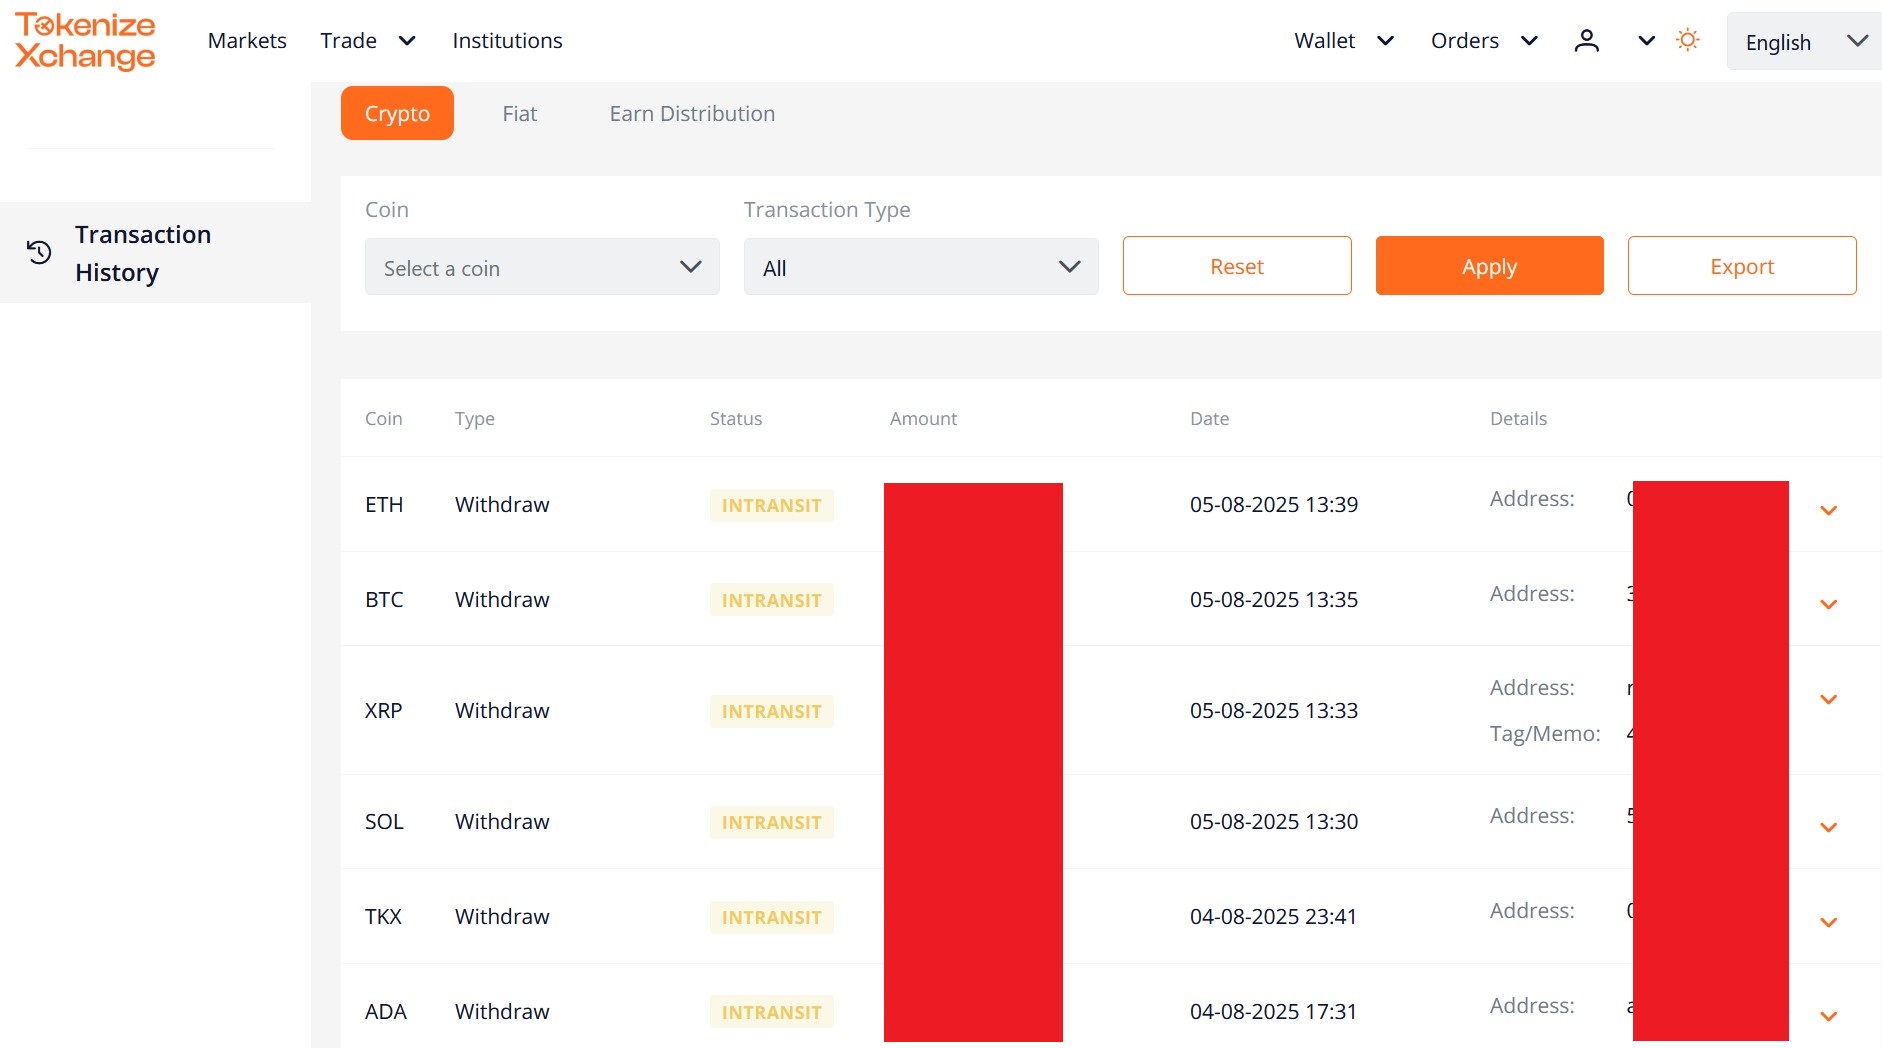
Task: Expand the Wallet menu
Action: [1343, 41]
